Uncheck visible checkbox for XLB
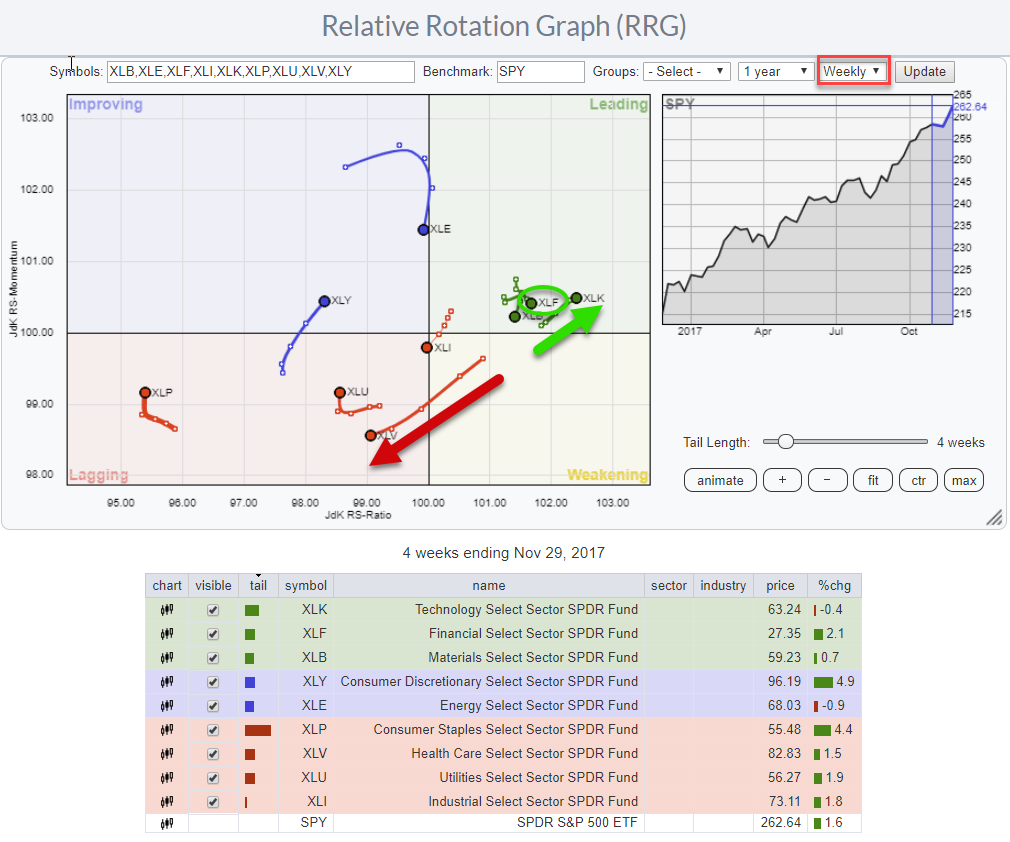The height and width of the screenshot is (842, 1010). click(213, 657)
